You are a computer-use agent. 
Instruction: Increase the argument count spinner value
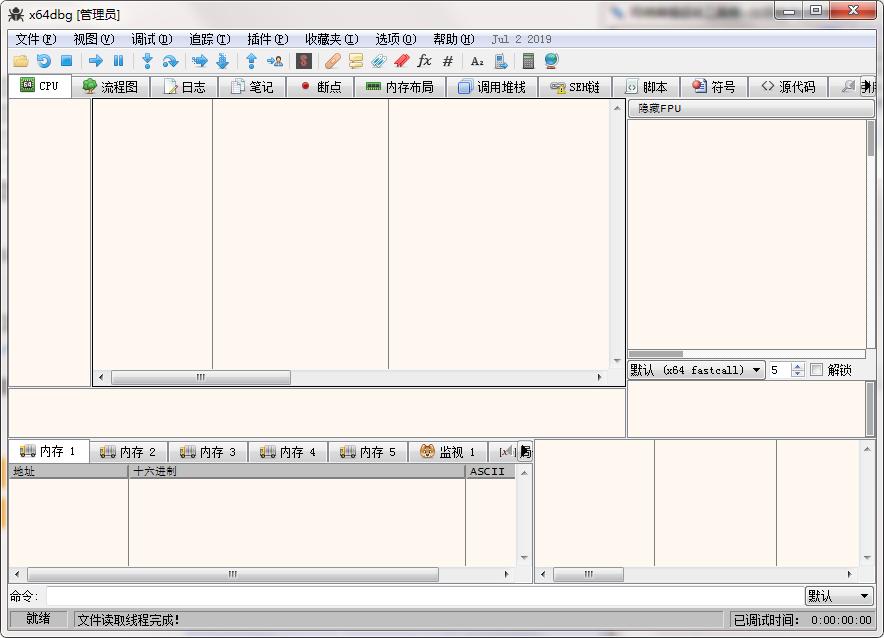coord(797,366)
